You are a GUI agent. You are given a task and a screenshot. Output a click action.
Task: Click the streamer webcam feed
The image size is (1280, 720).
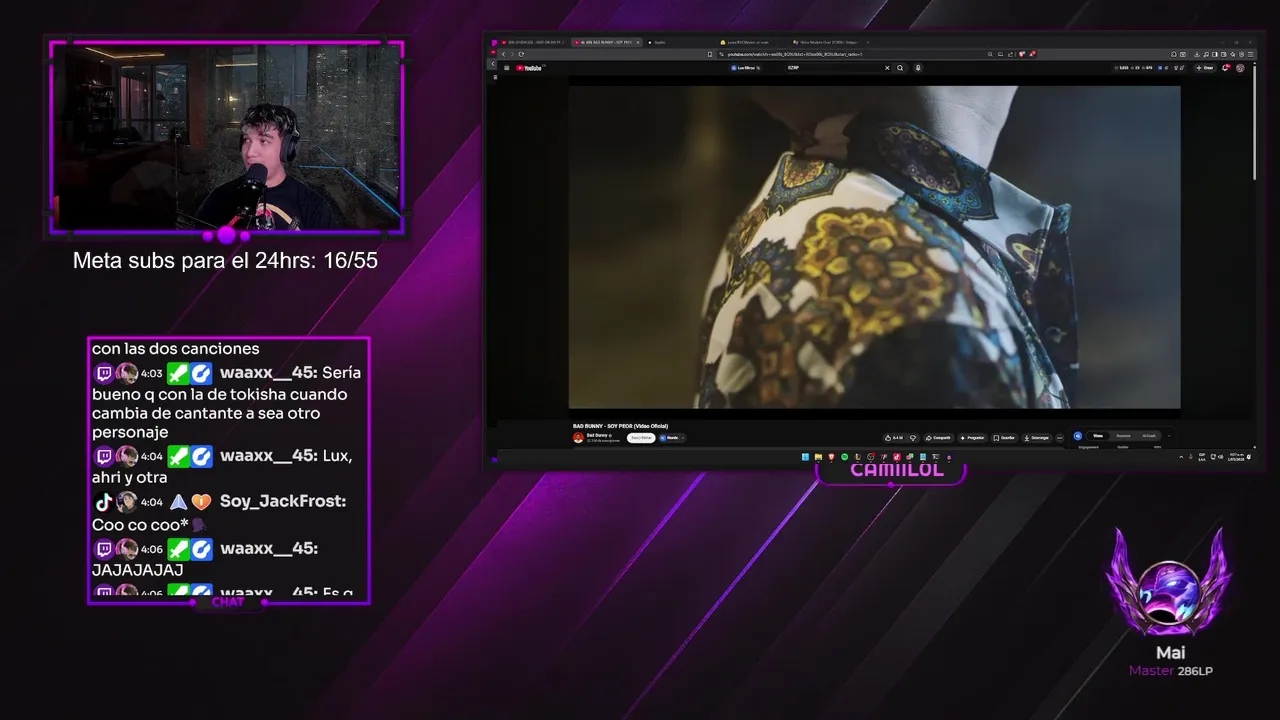[227, 137]
